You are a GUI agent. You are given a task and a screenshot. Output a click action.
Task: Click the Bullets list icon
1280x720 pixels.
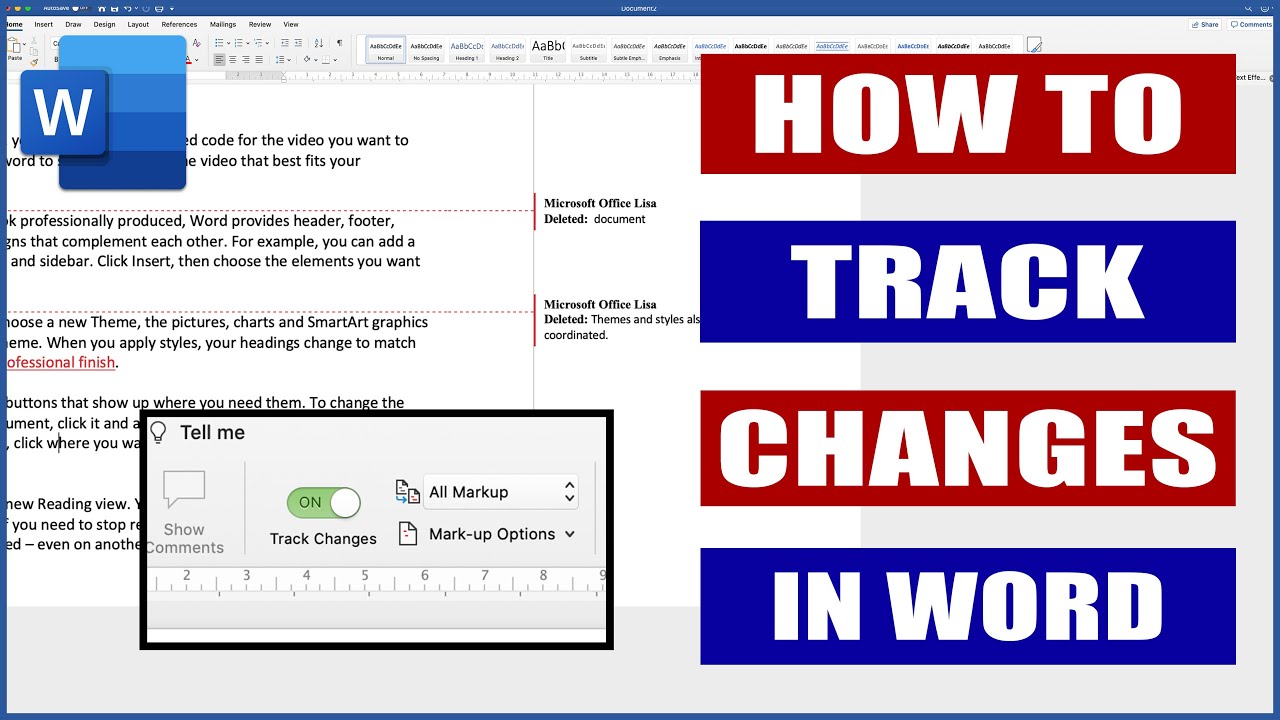[x=219, y=43]
